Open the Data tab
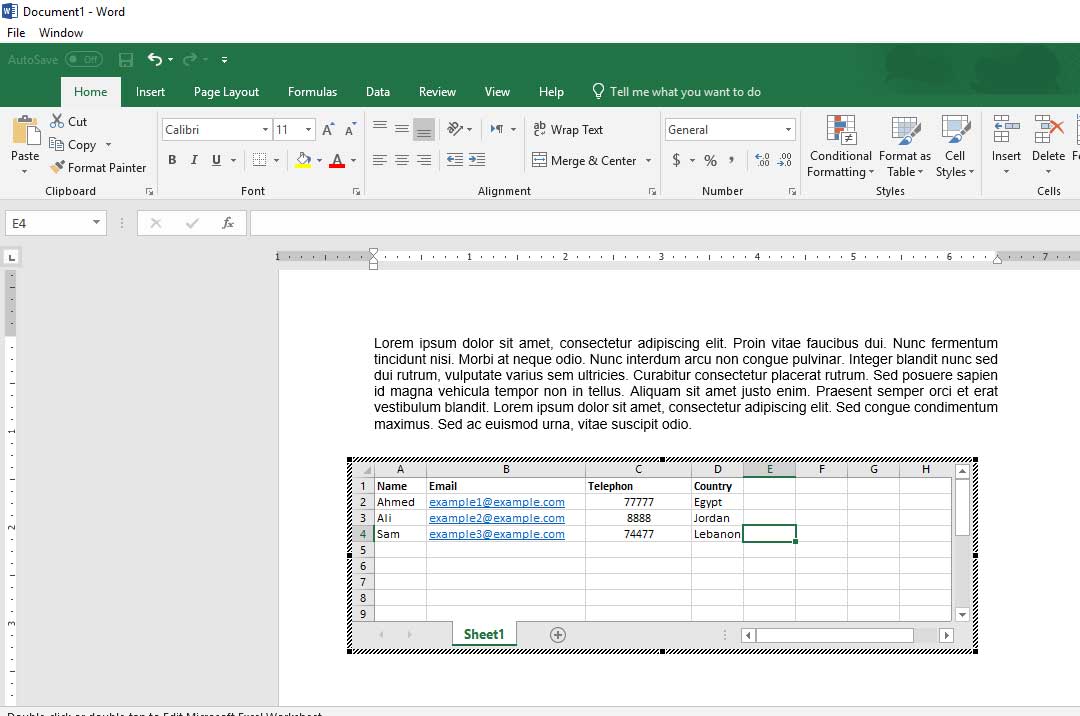The width and height of the screenshot is (1080, 716). point(377,92)
